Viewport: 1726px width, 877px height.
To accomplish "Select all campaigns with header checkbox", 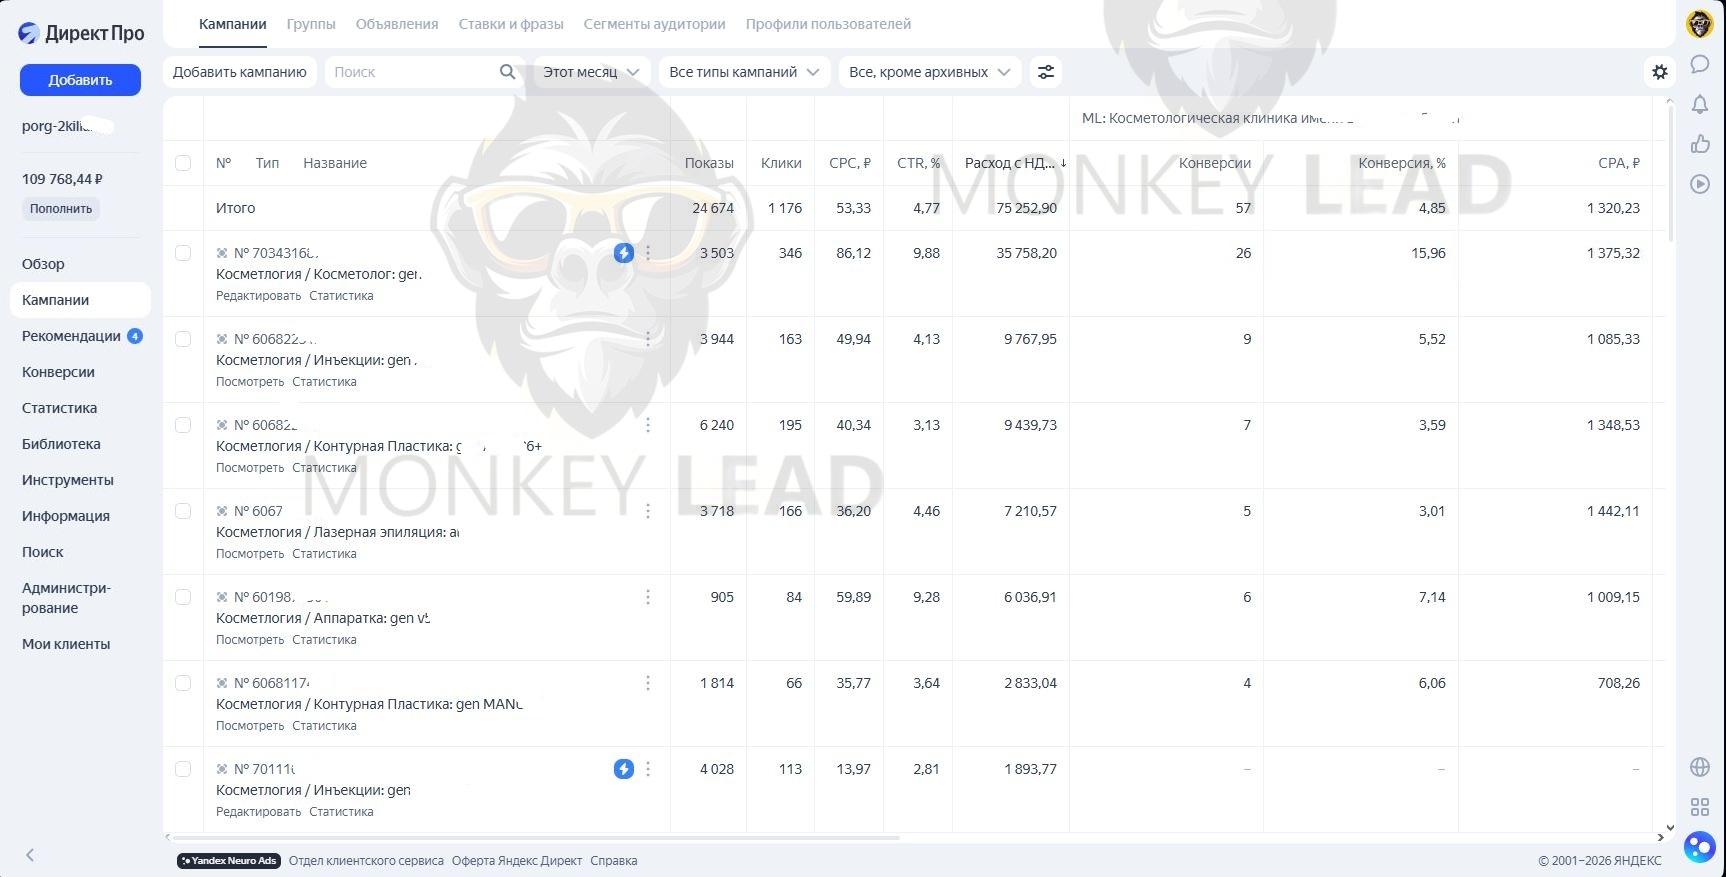I will (183, 163).
